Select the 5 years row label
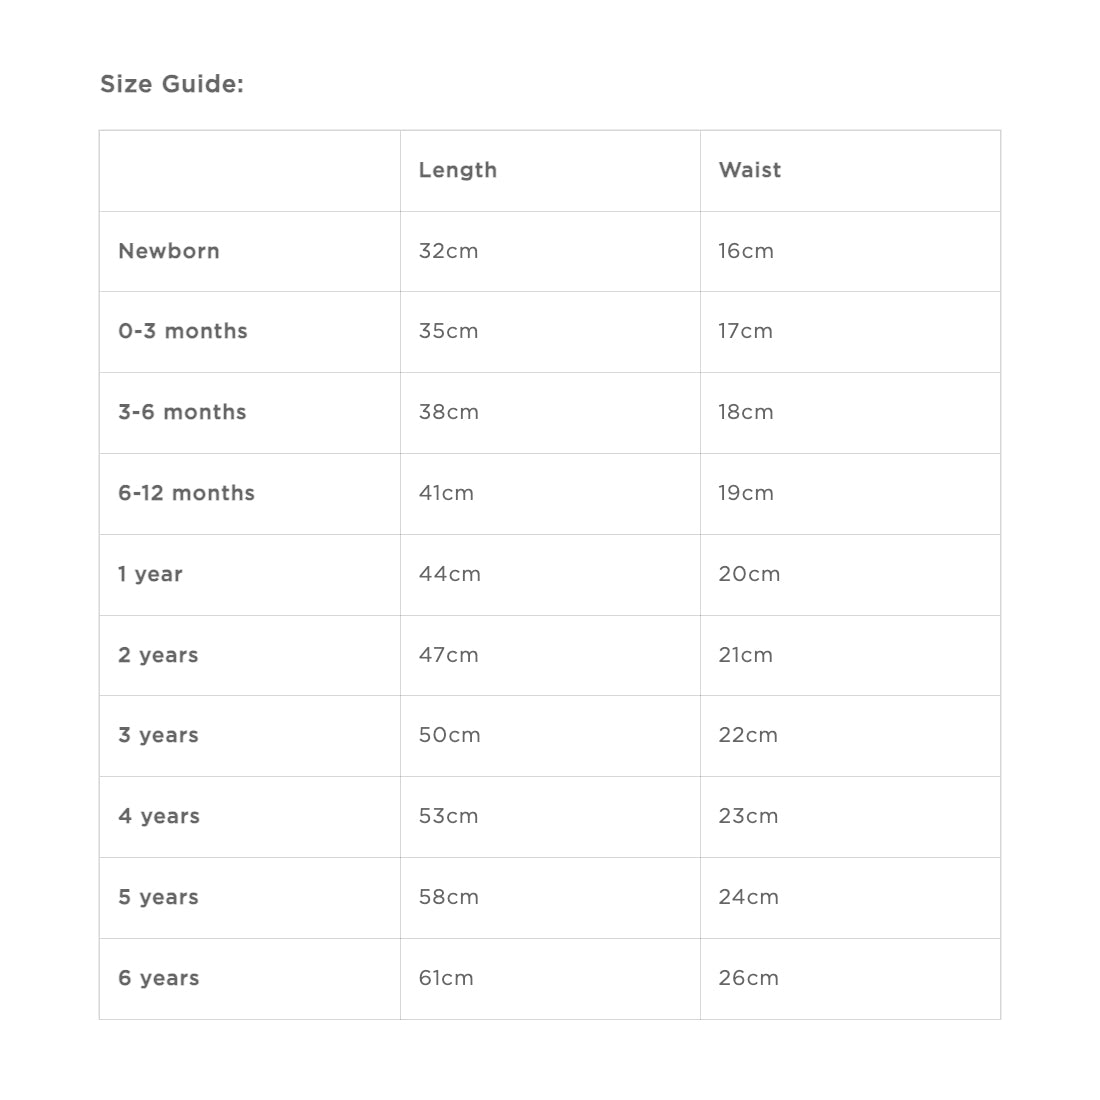 [x=159, y=897]
